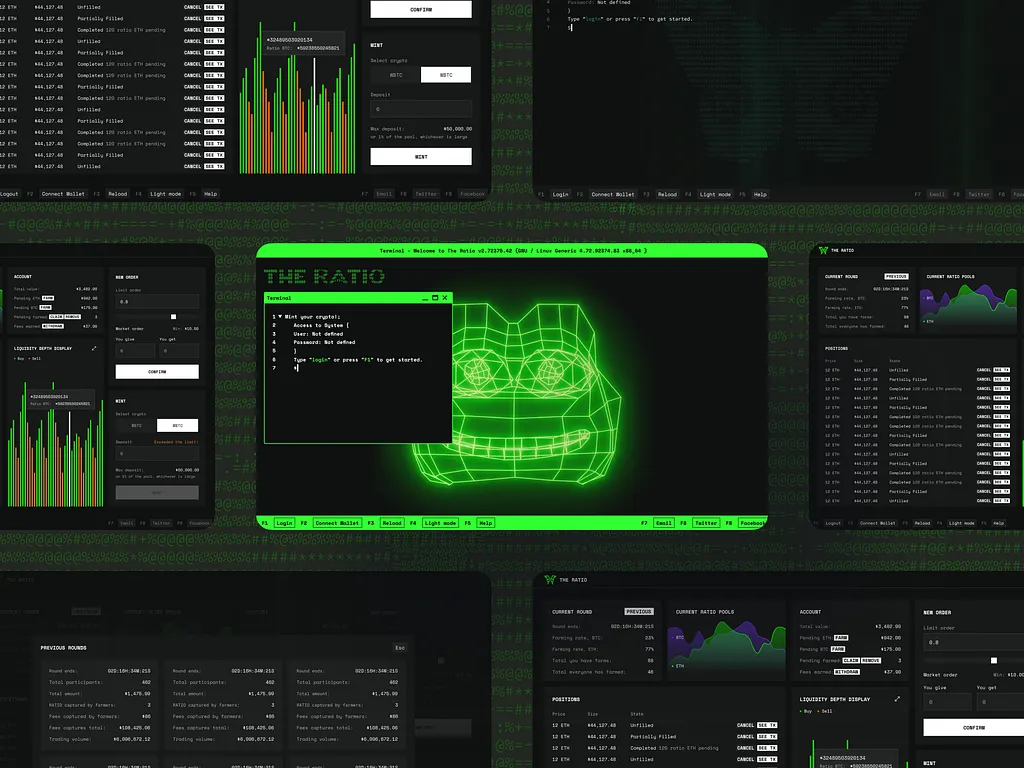Click CLAIM in bottom-right dashboard's Account panel
Screen dimensions: 1024x768
pyautogui.click(x=852, y=660)
